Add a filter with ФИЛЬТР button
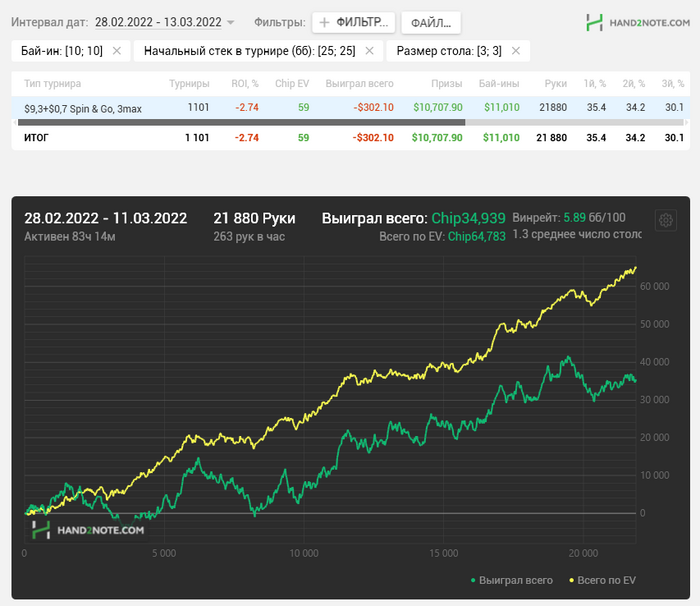Screen dimensions: 700x606 [354, 22]
